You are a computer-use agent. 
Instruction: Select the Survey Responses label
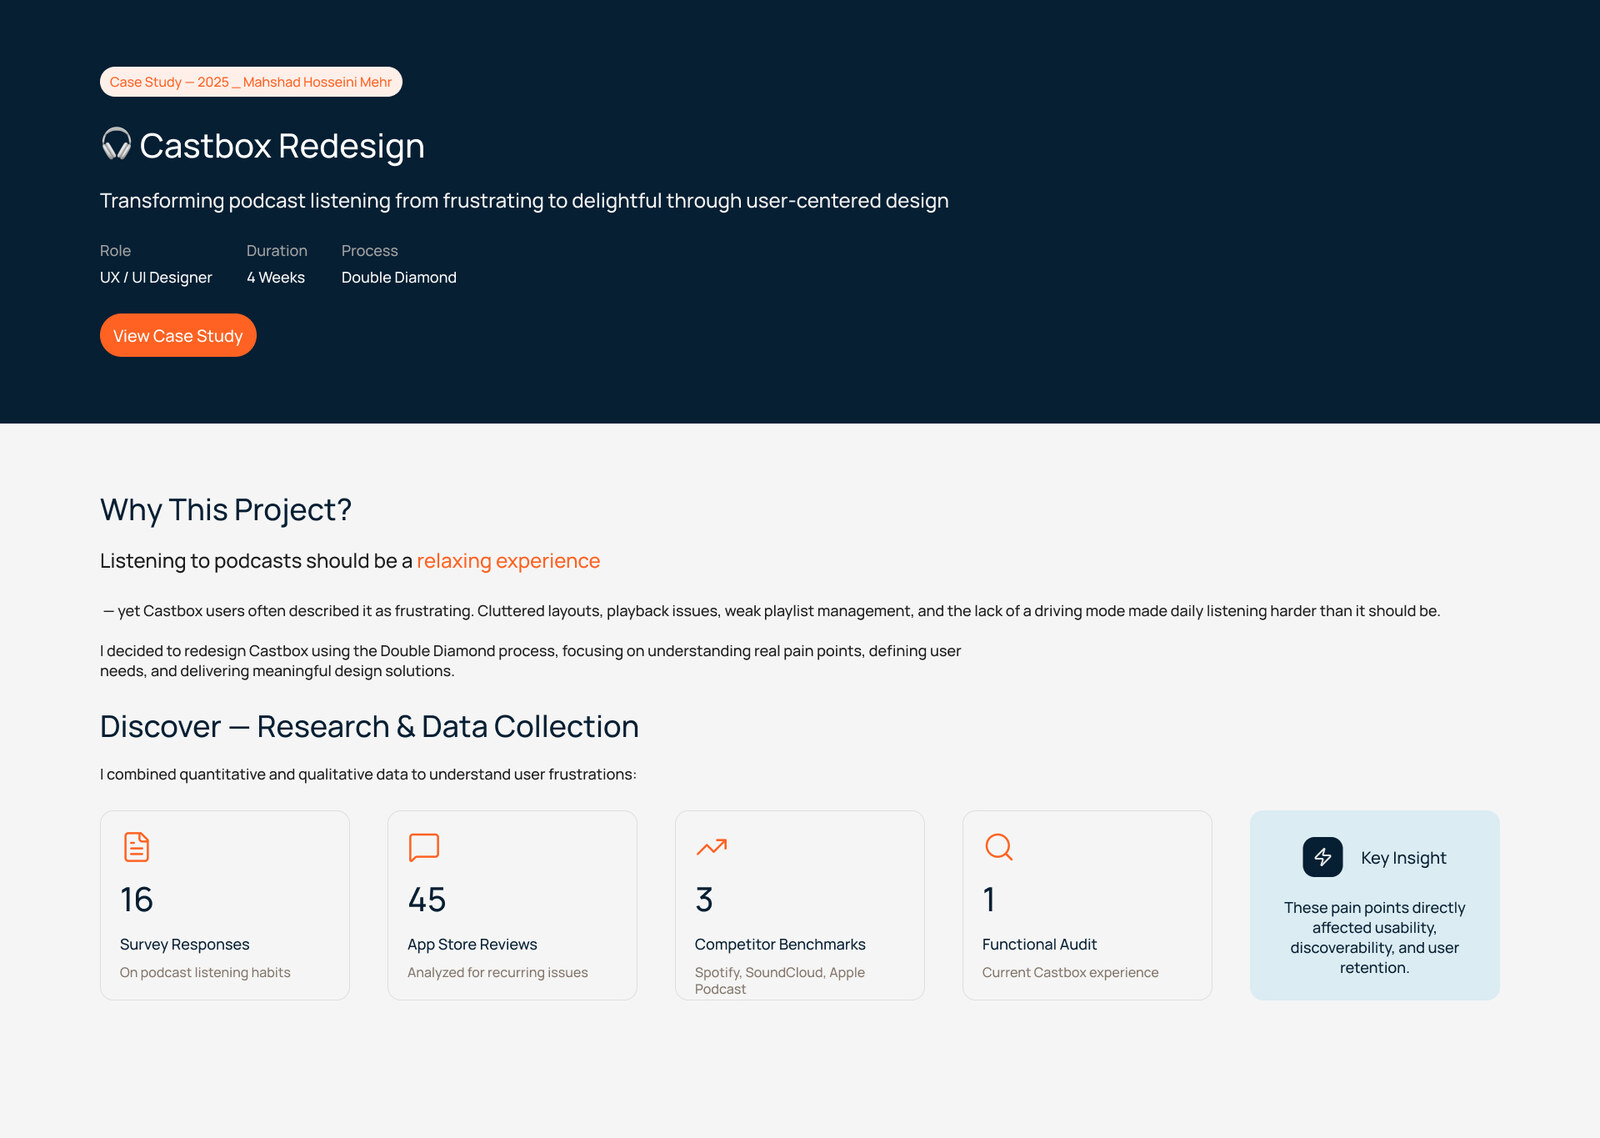click(x=185, y=944)
